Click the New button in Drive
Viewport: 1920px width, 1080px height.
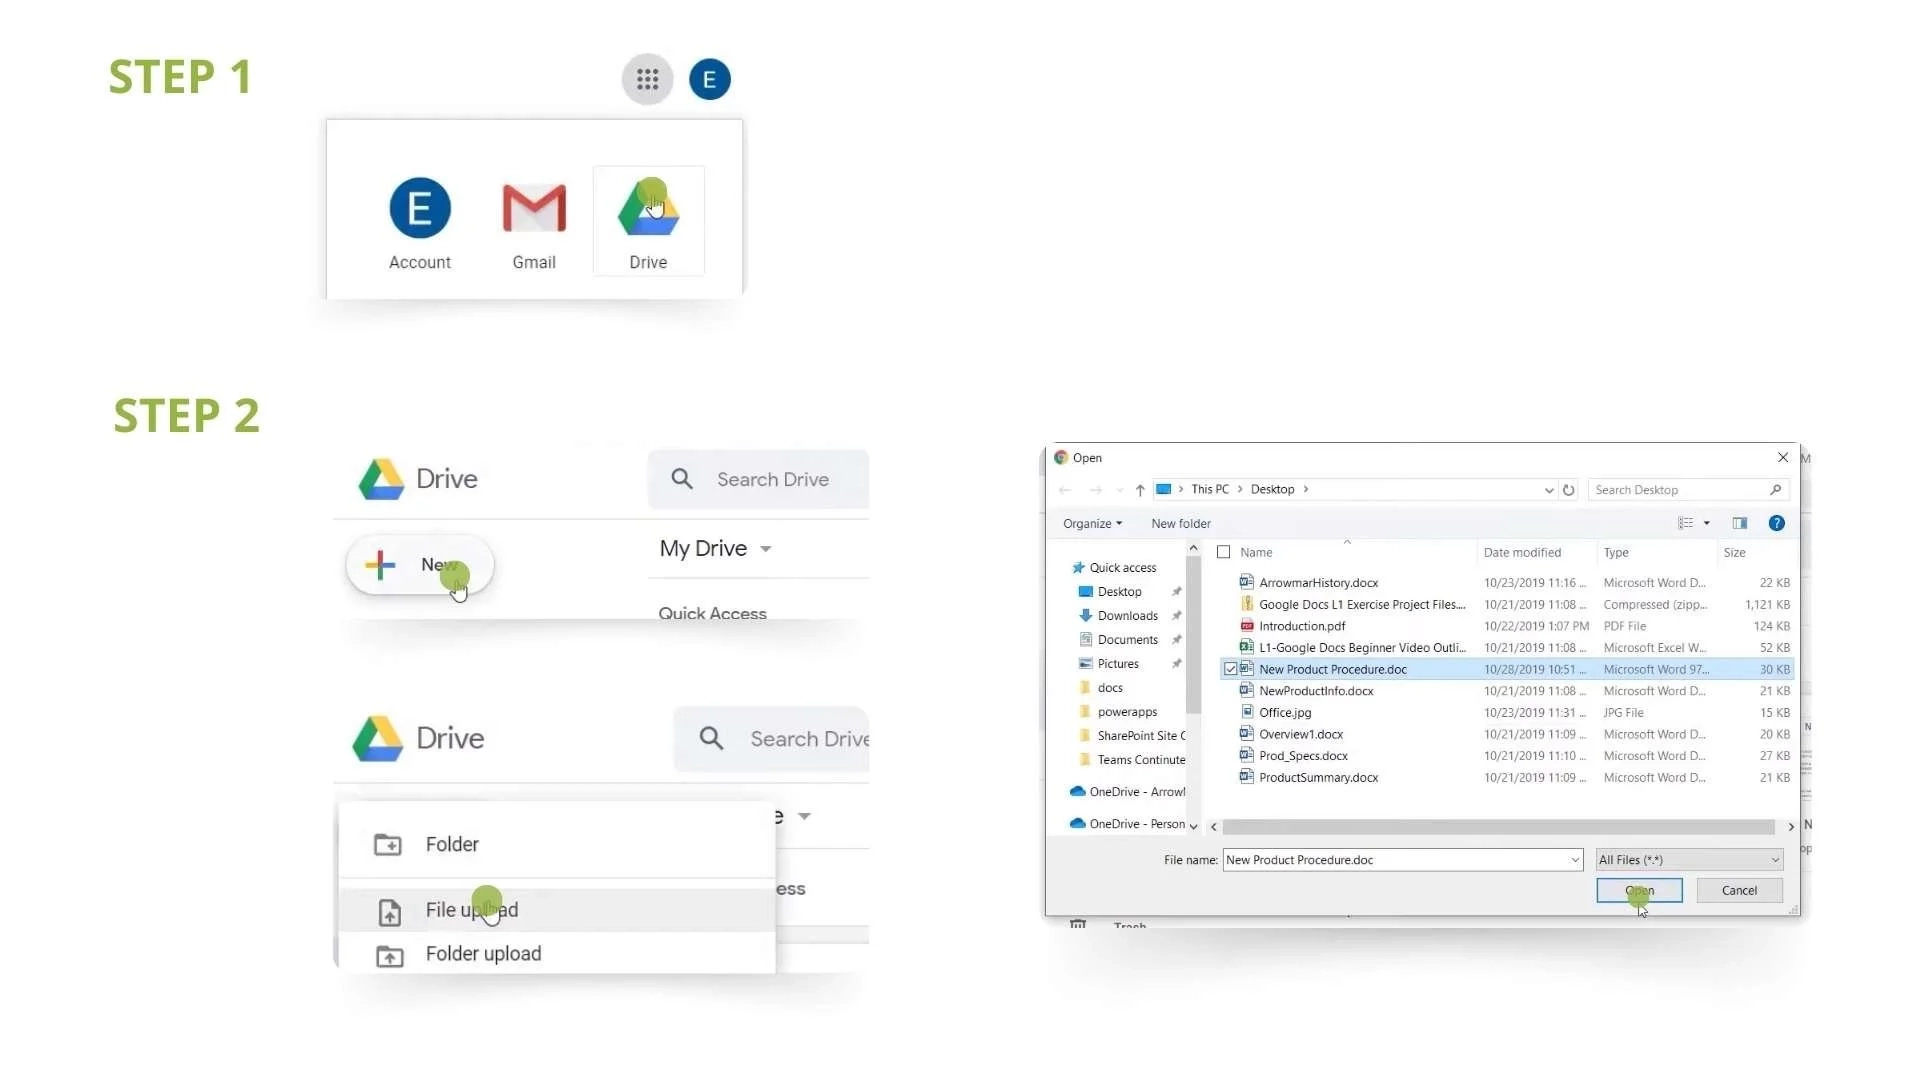pyautogui.click(x=420, y=565)
